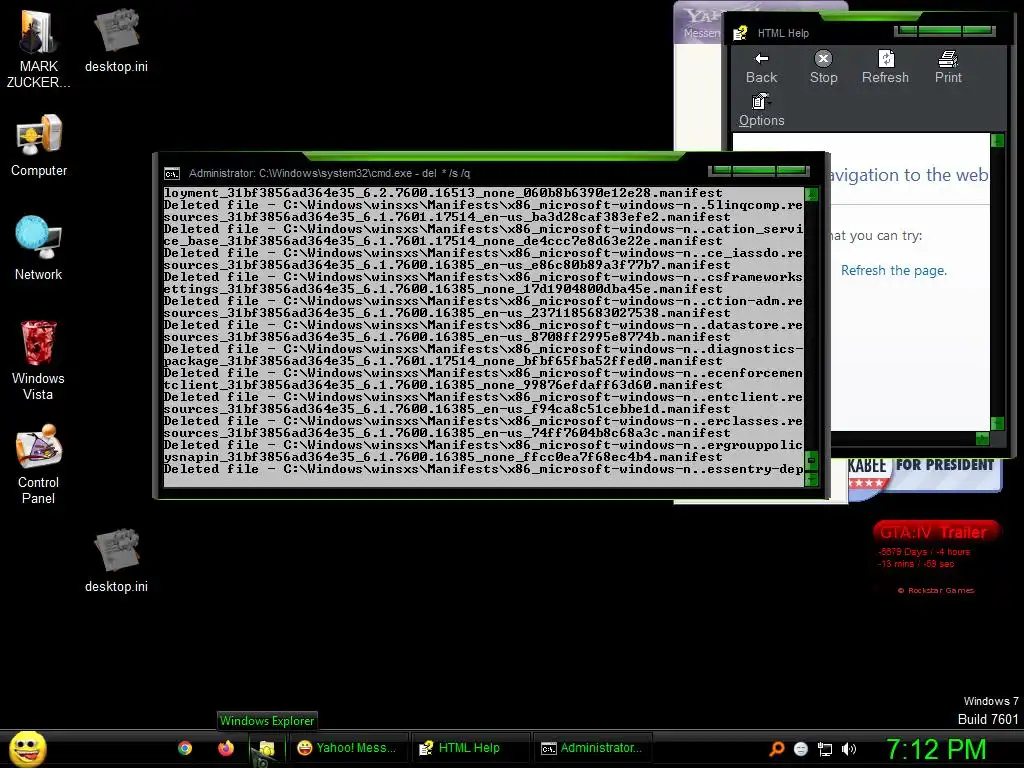Viewport: 1024px width, 768px height.
Task: Switch to the HTML Help taskbar button
Action: (x=469, y=748)
